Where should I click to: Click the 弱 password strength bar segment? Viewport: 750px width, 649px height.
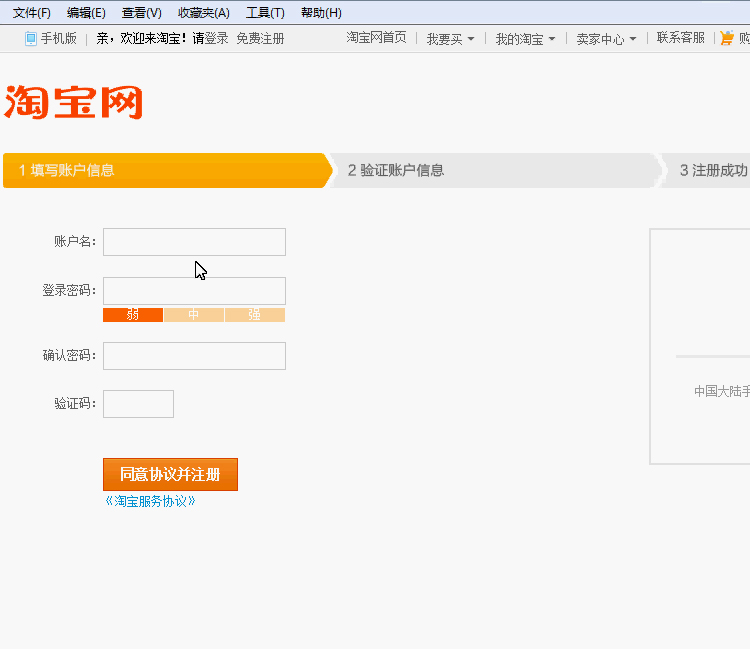point(133,315)
